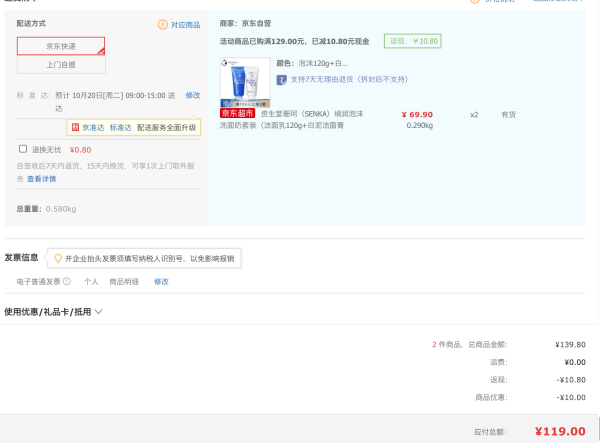Click the 商家: 京东自营 label
The height and width of the screenshot is (443, 600).
[245, 23]
